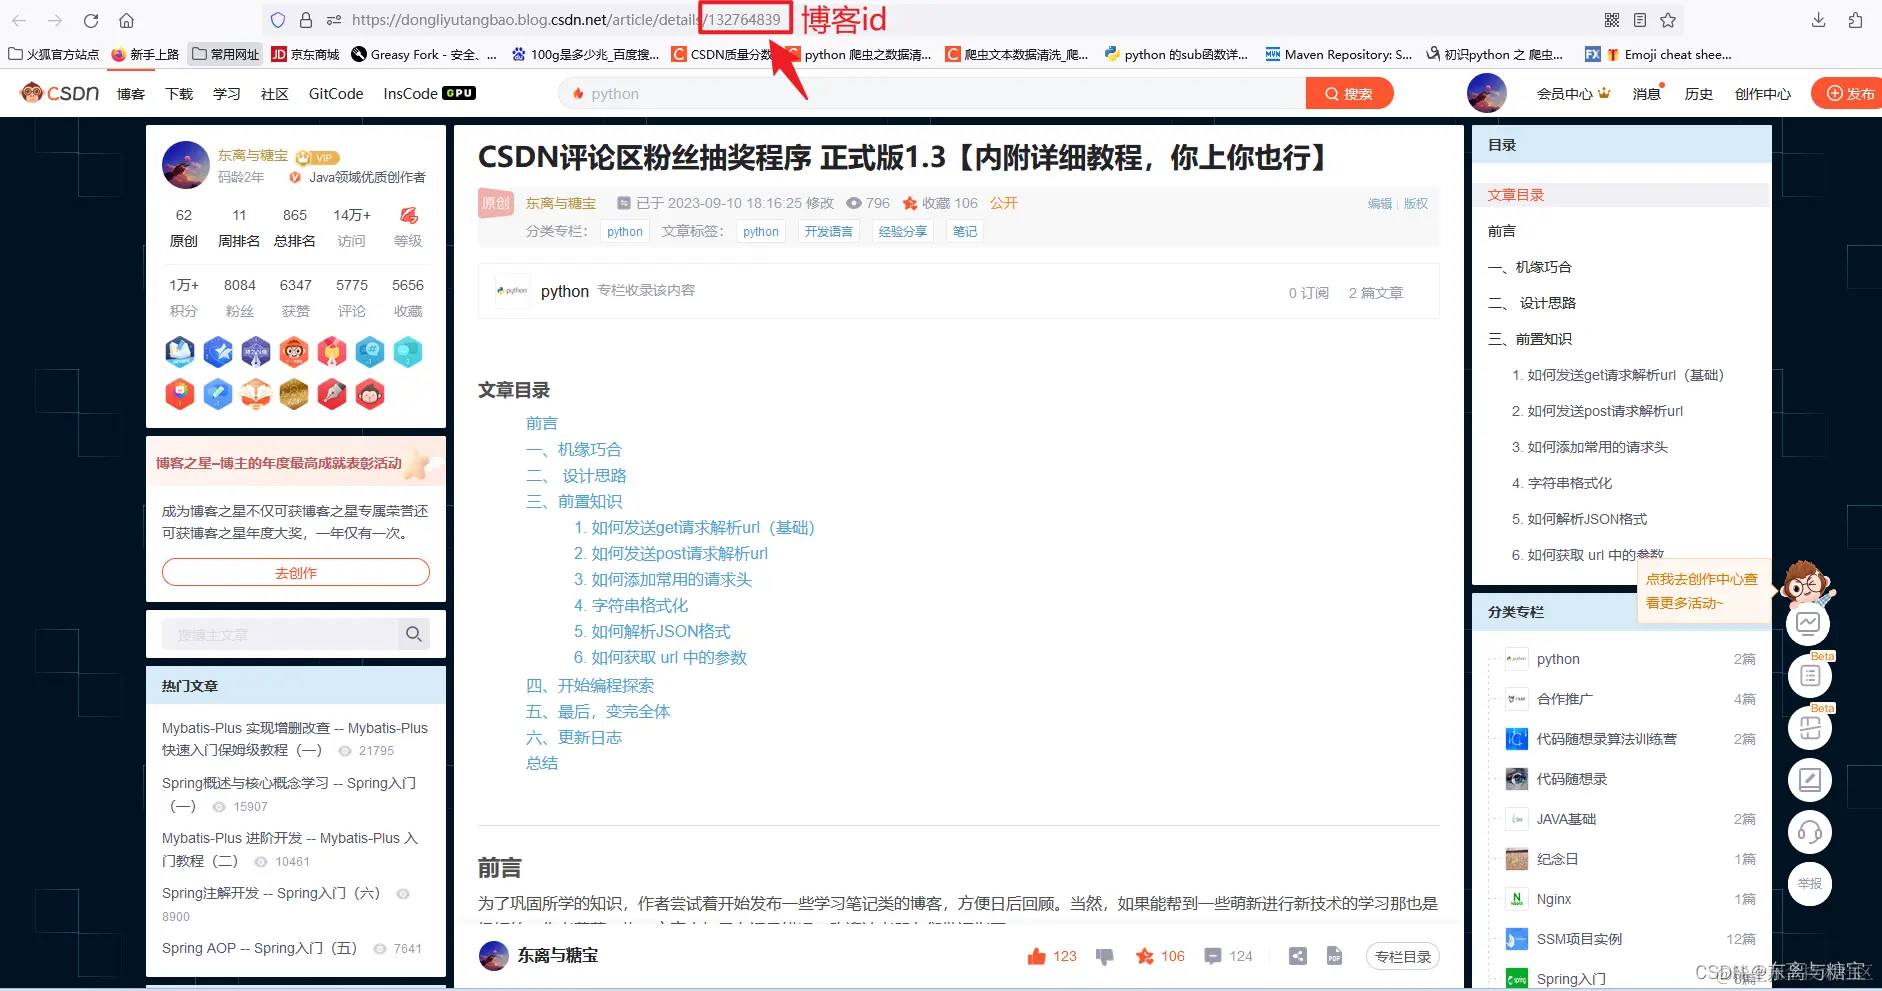The height and width of the screenshot is (991, 1882).
Task: Switch to the 博客 navigation item
Action: click(x=130, y=93)
